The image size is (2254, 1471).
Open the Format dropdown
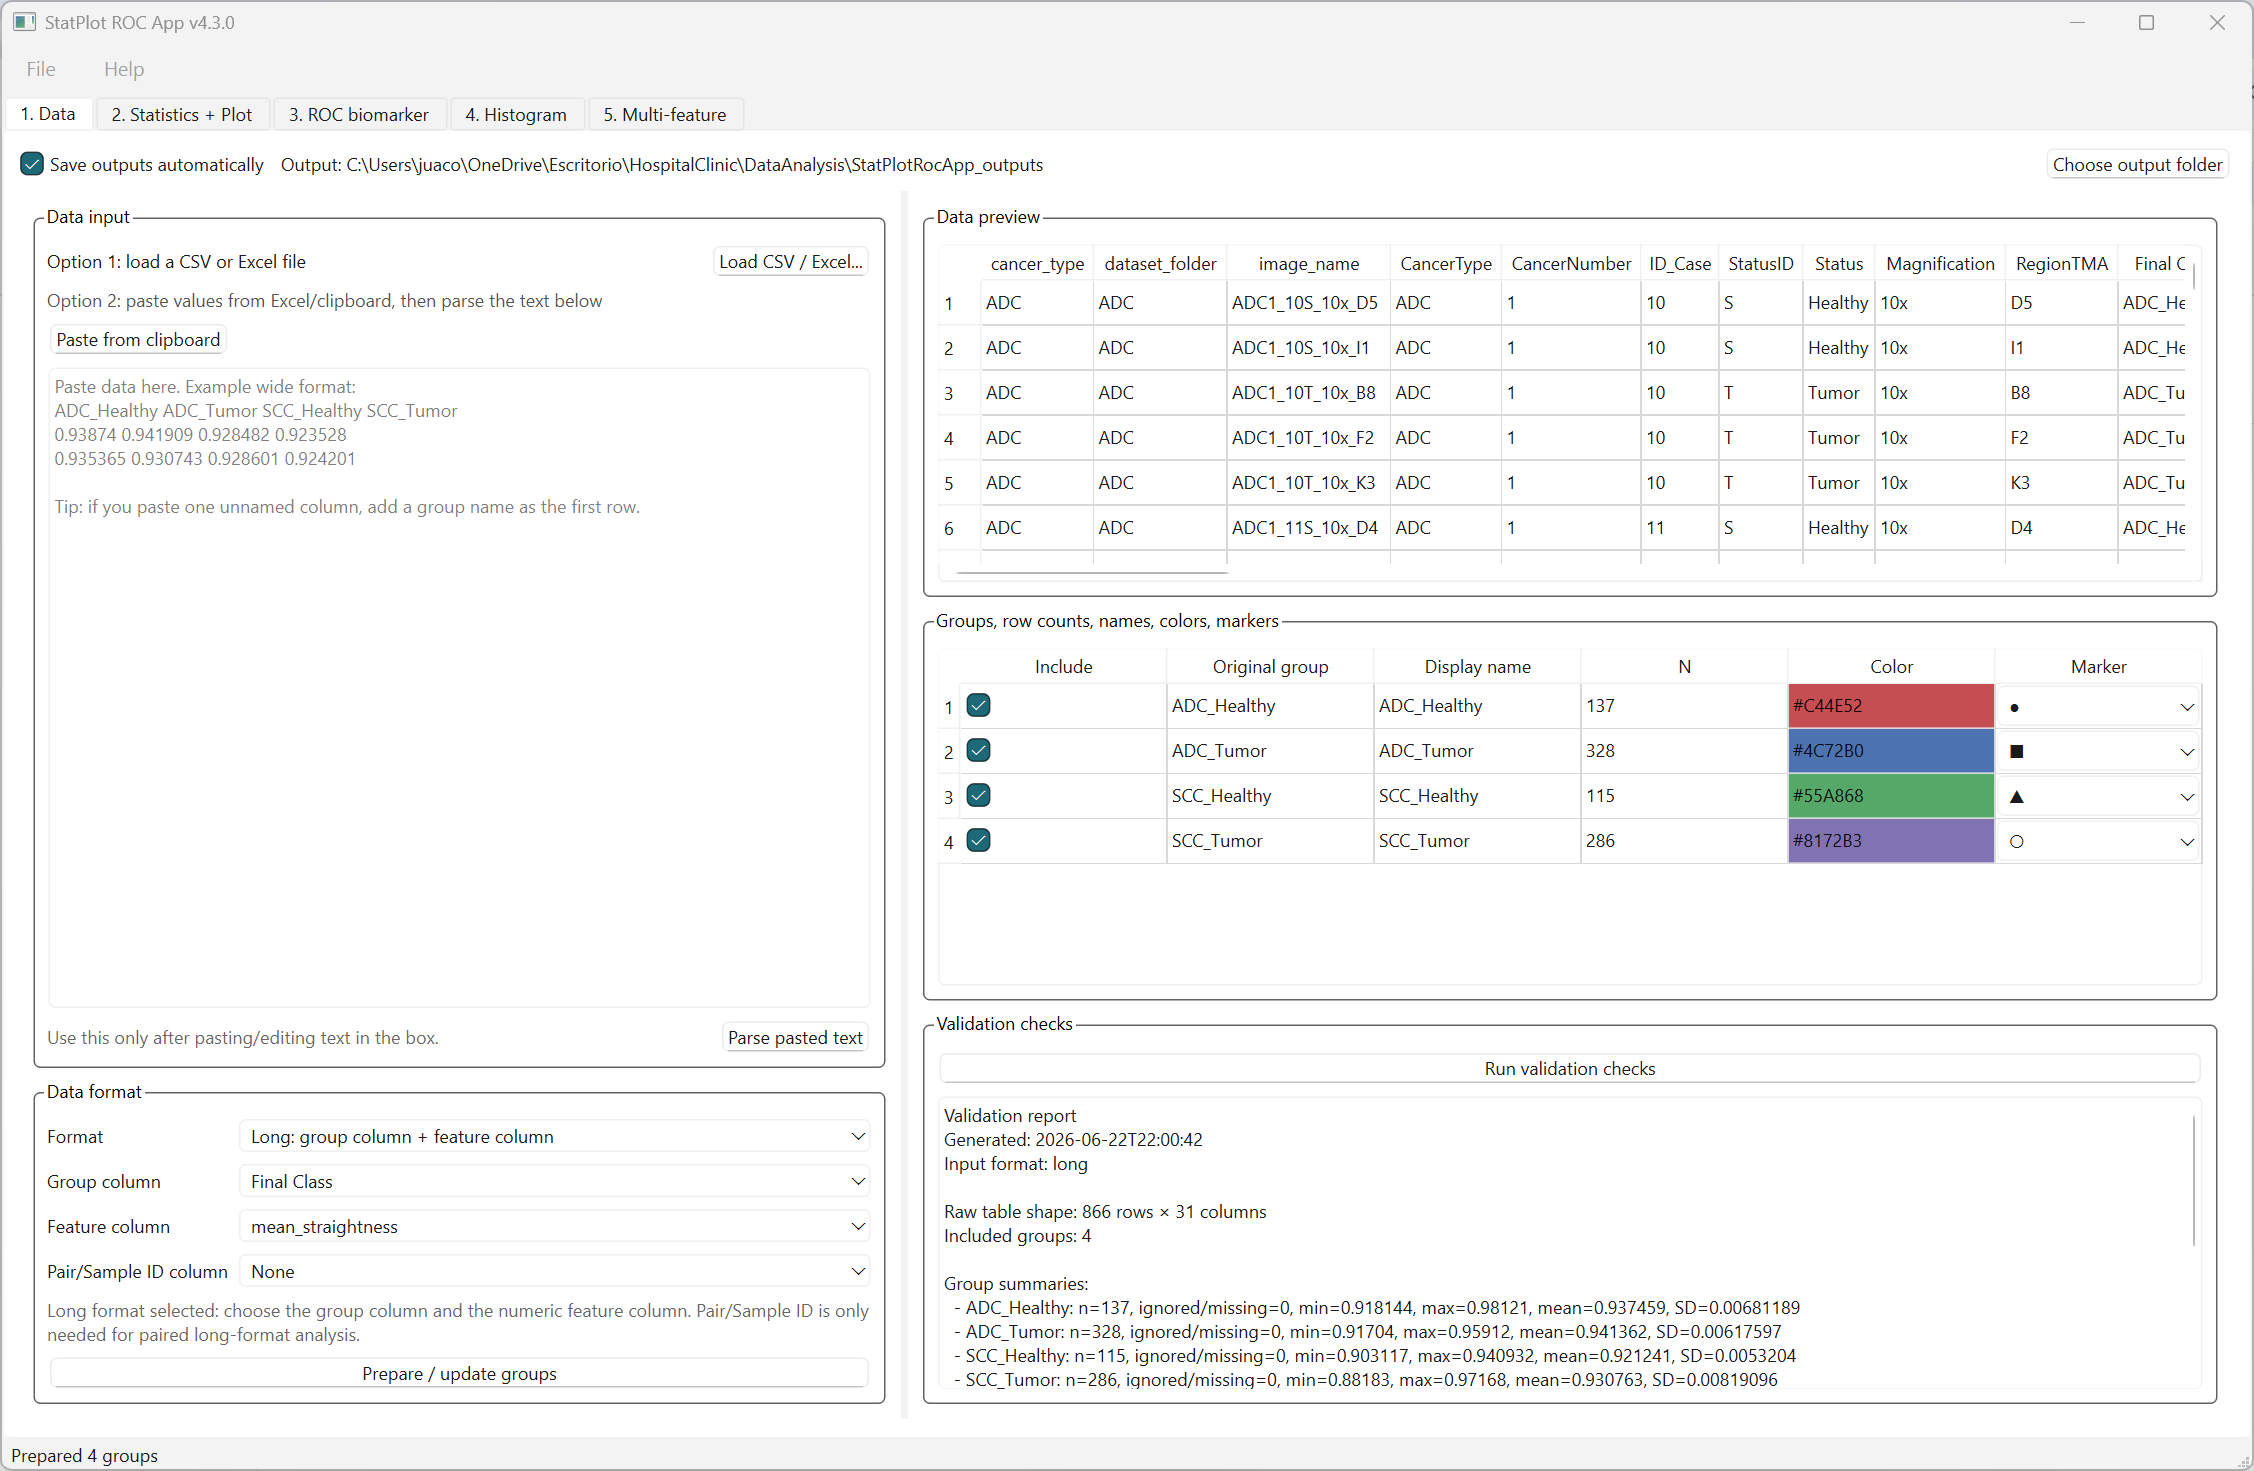pyautogui.click(x=555, y=1137)
